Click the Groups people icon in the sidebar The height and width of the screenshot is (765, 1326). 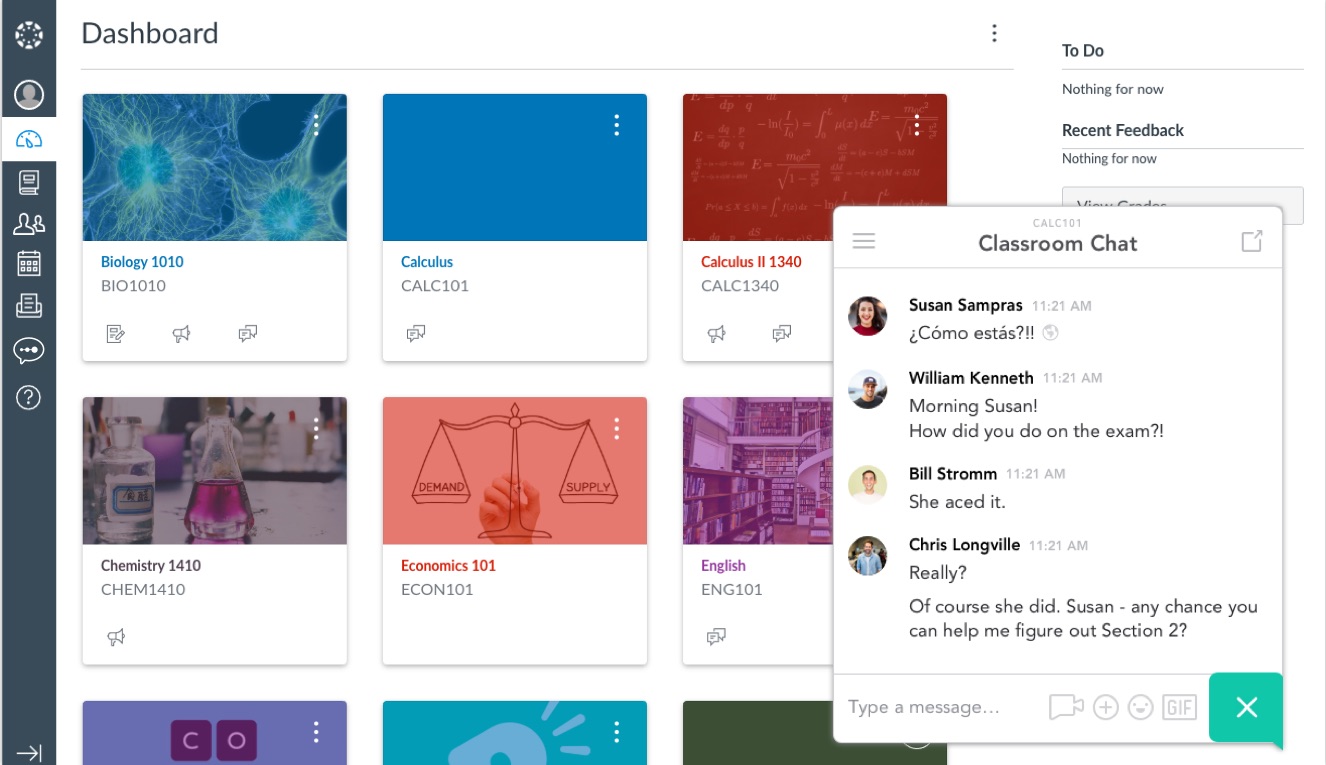[29, 223]
